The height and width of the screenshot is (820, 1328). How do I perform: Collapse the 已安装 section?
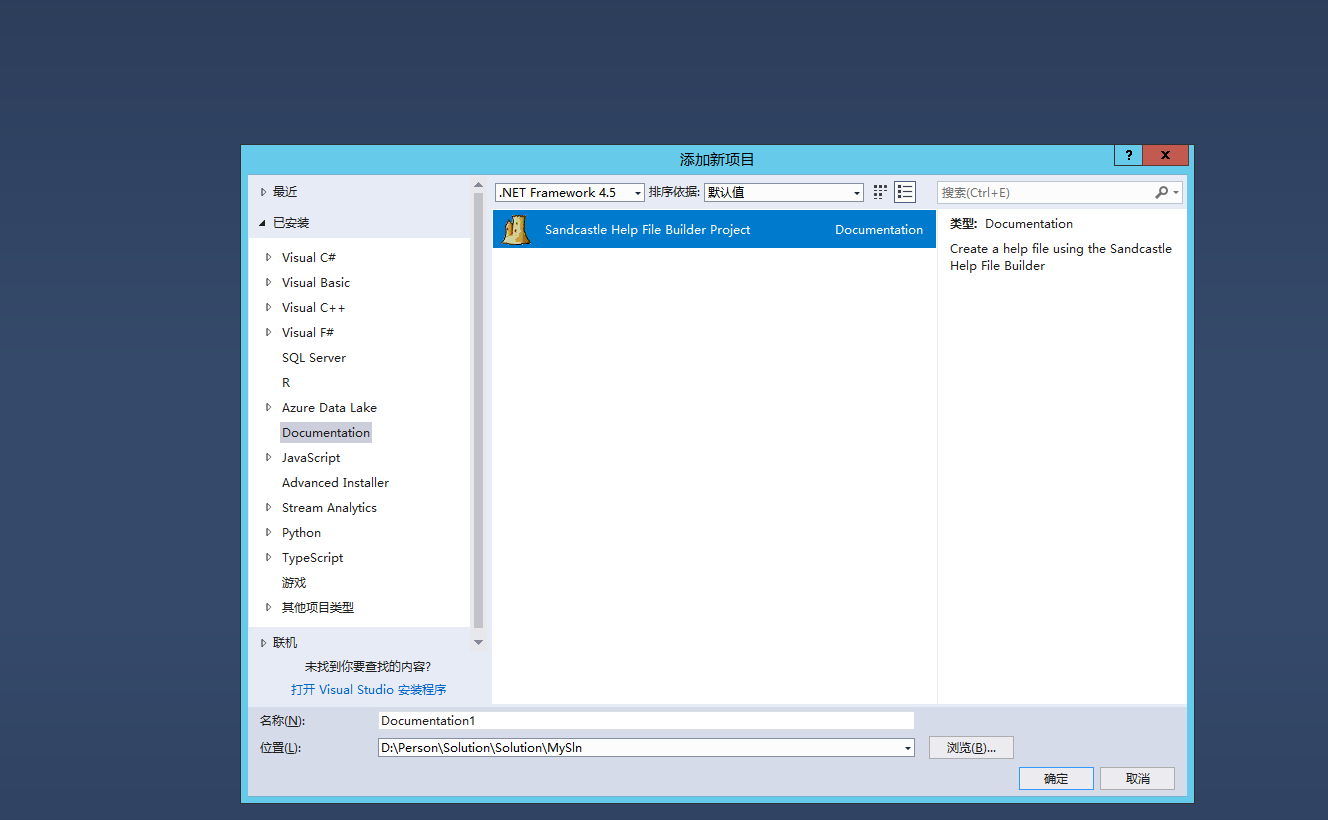pos(263,223)
